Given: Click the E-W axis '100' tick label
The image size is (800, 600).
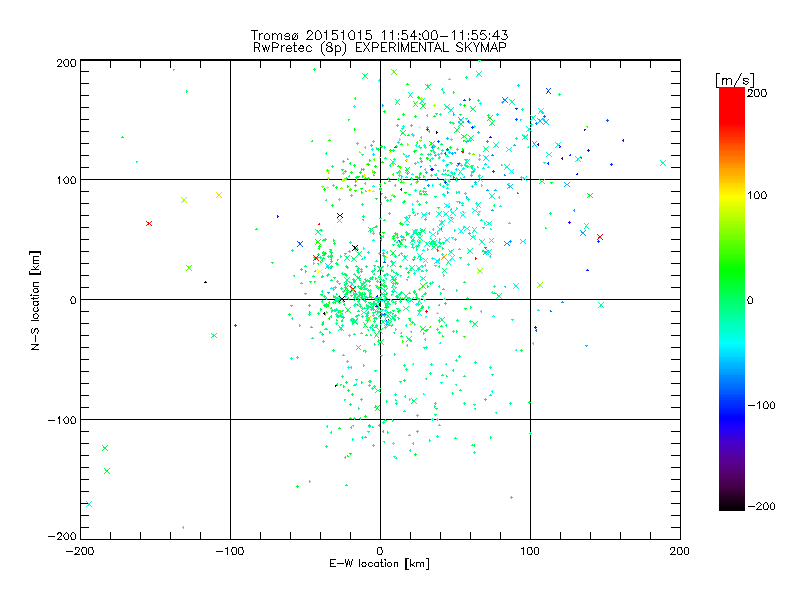Looking at the screenshot, I should pyautogui.click(x=530, y=551).
